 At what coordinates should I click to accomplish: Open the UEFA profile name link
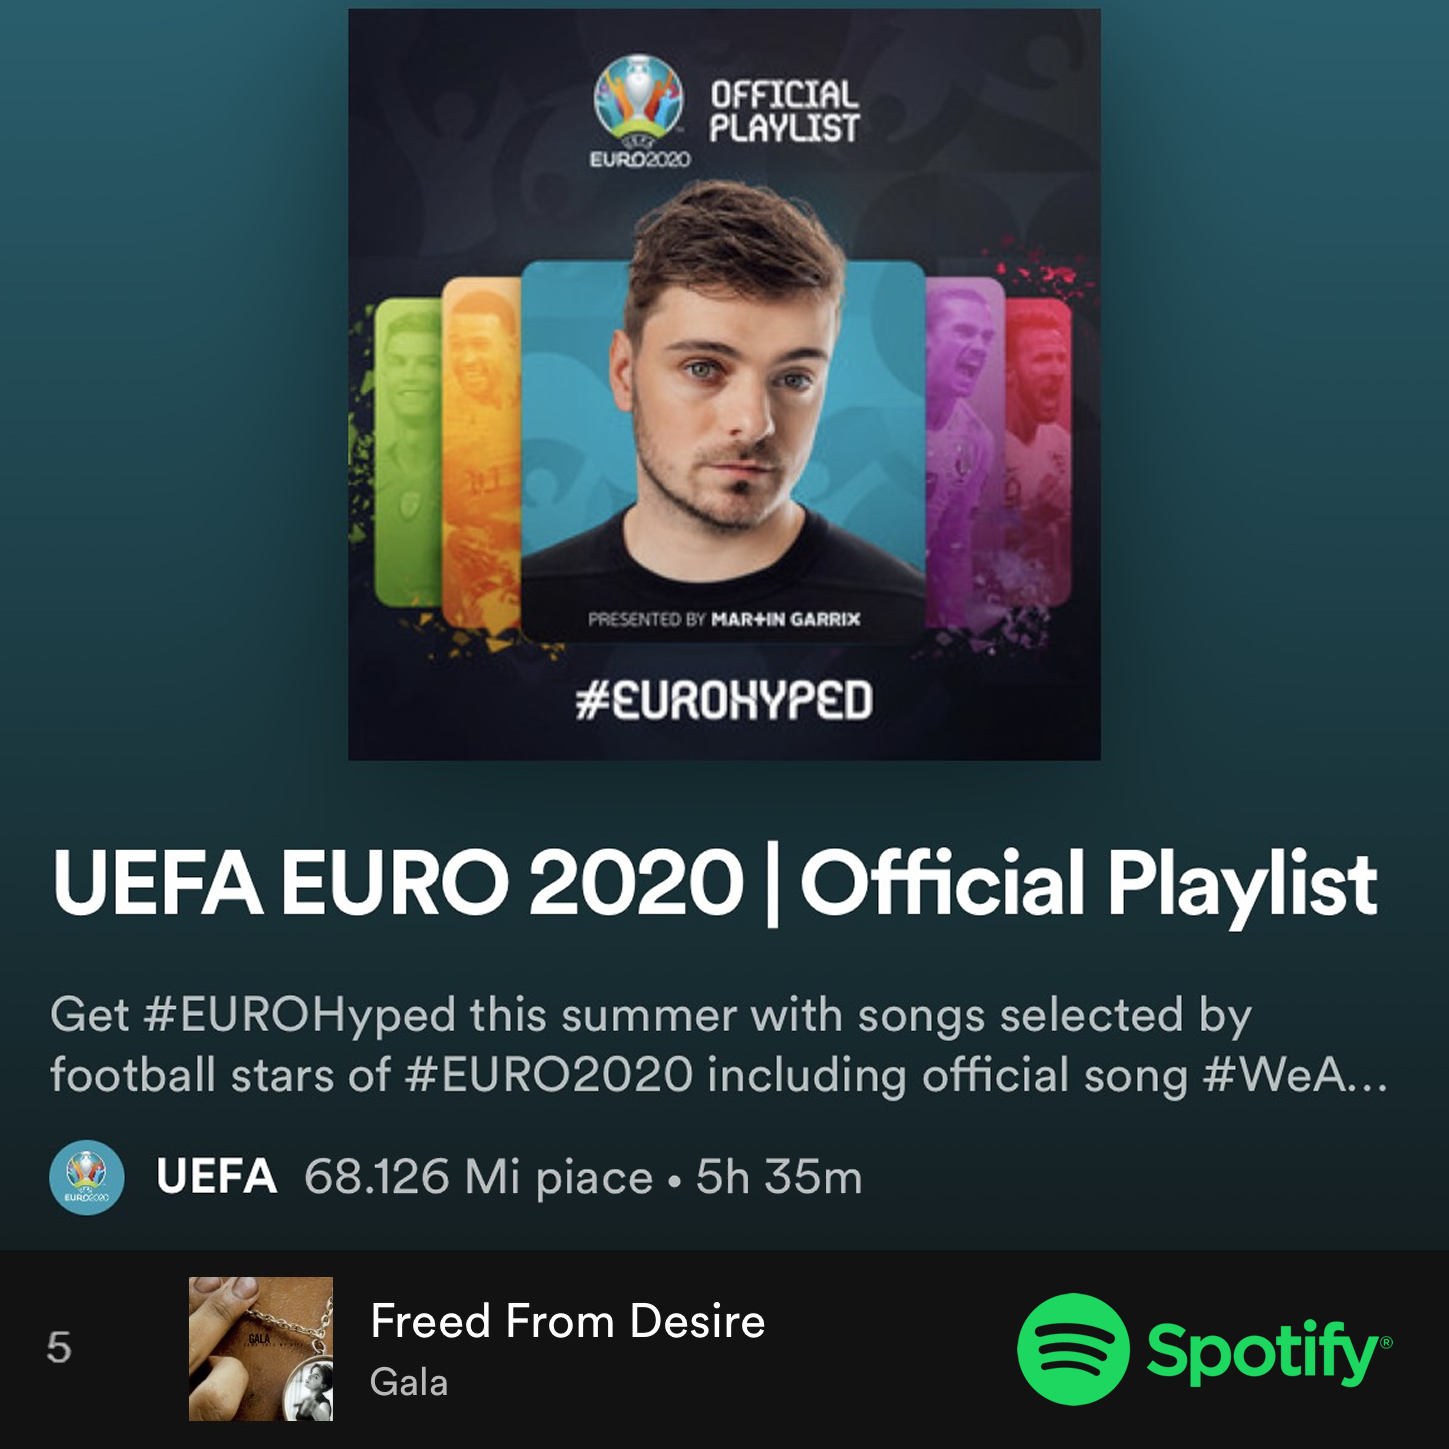[216, 1177]
